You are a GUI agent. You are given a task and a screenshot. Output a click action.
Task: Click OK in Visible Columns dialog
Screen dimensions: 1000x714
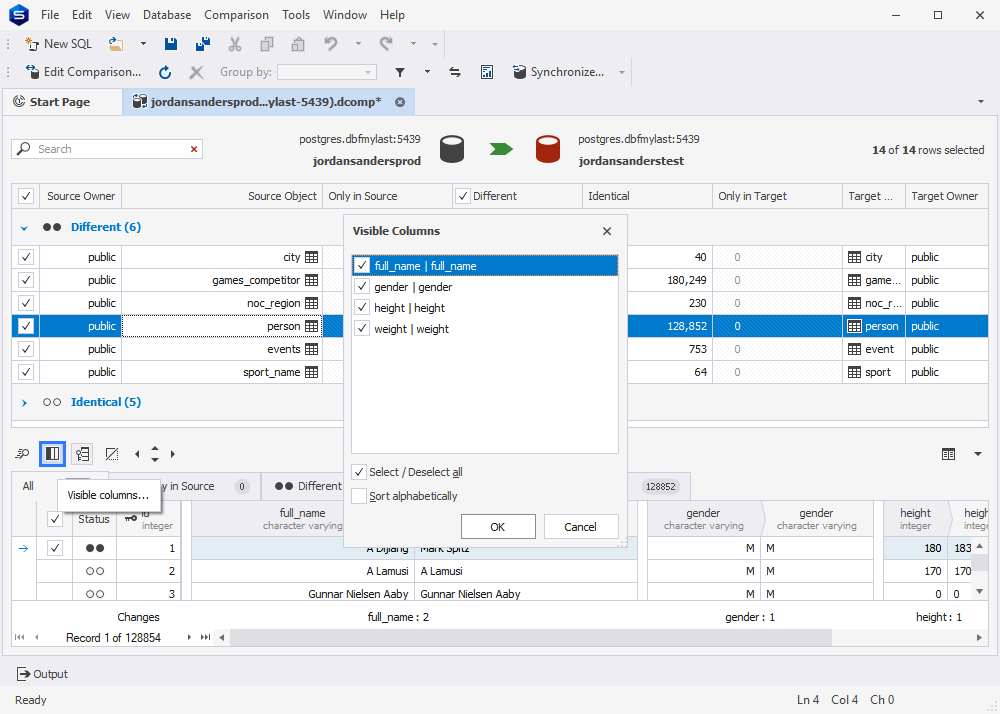point(497,527)
